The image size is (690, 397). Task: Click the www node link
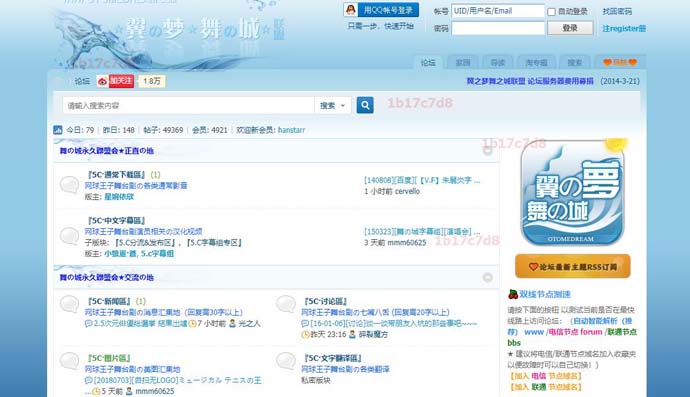tap(534, 332)
